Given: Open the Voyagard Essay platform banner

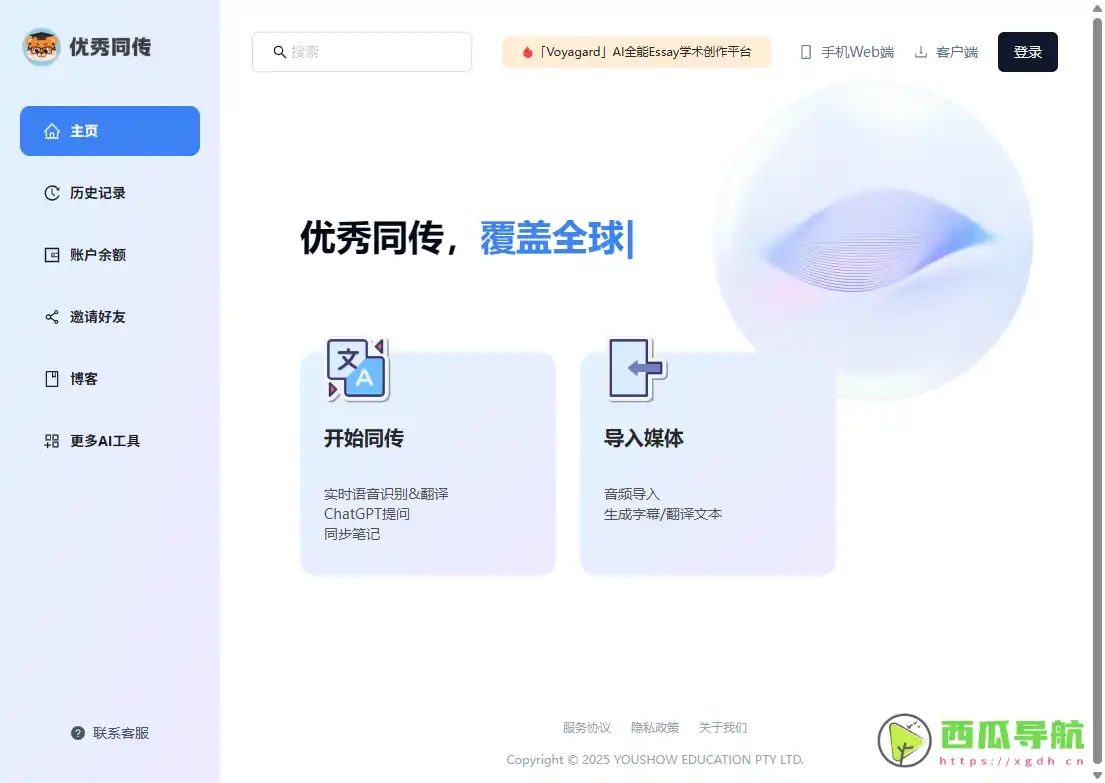Looking at the screenshot, I should click(636, 51).
